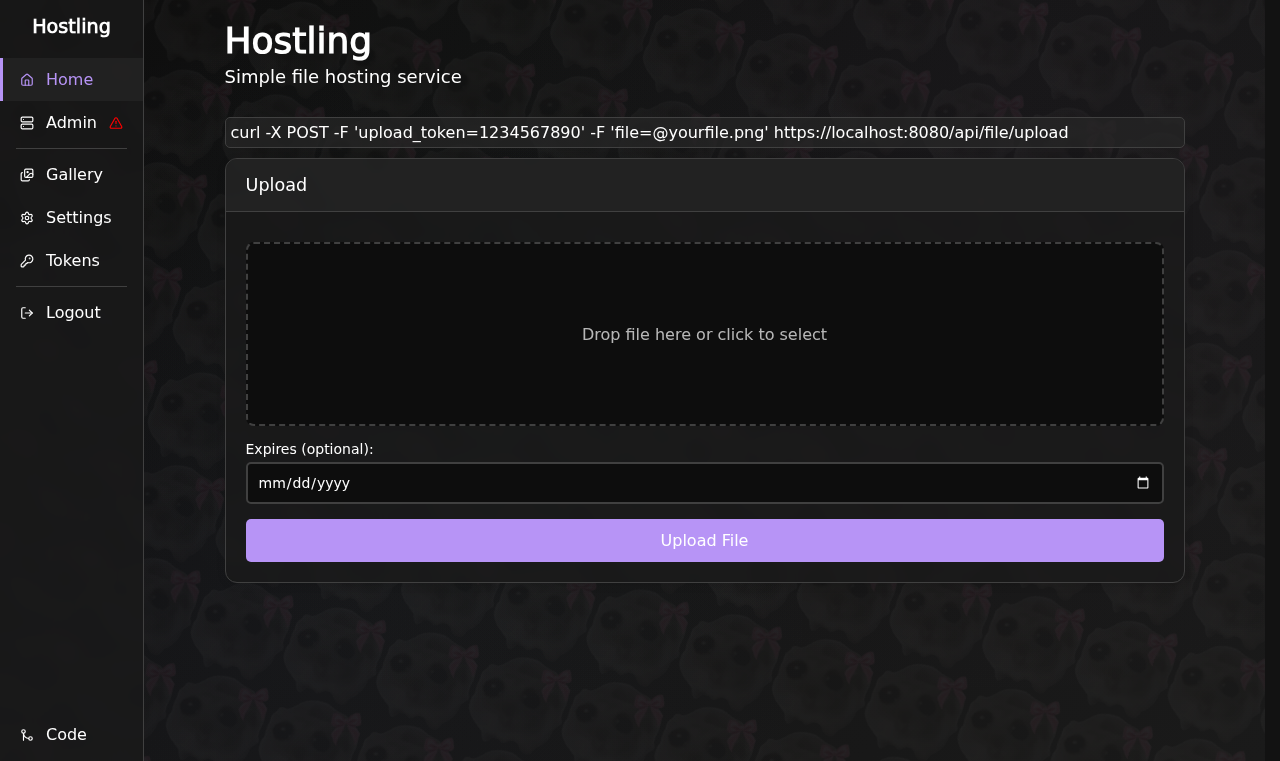Go to Tokens using its text label
The height and width of the screenshot is (761, 1280).
(73, 261)
